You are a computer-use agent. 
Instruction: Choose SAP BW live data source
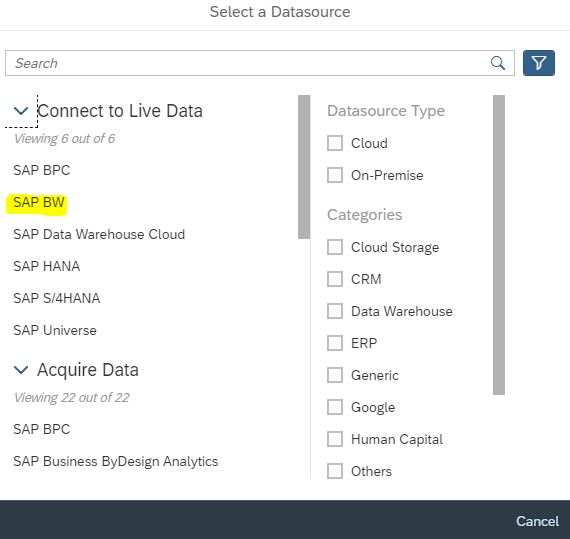tap(39, 202)
